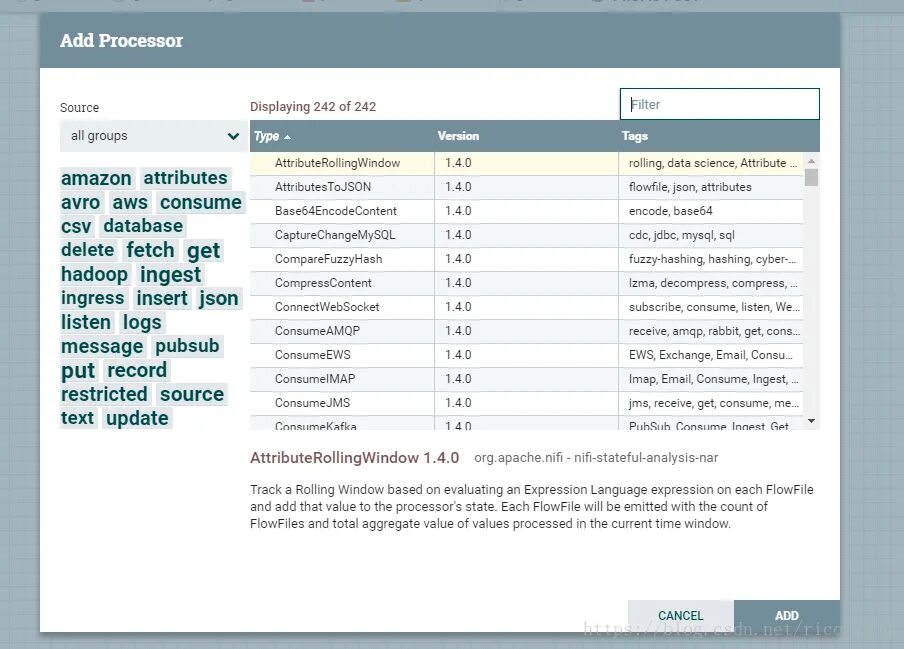Click the 'flowfile, json, attributes' tags cell

[x=711, y=187]
